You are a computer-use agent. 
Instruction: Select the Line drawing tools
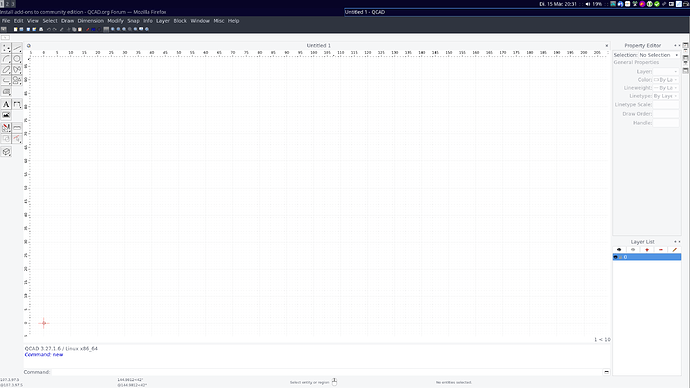[17, 48]
